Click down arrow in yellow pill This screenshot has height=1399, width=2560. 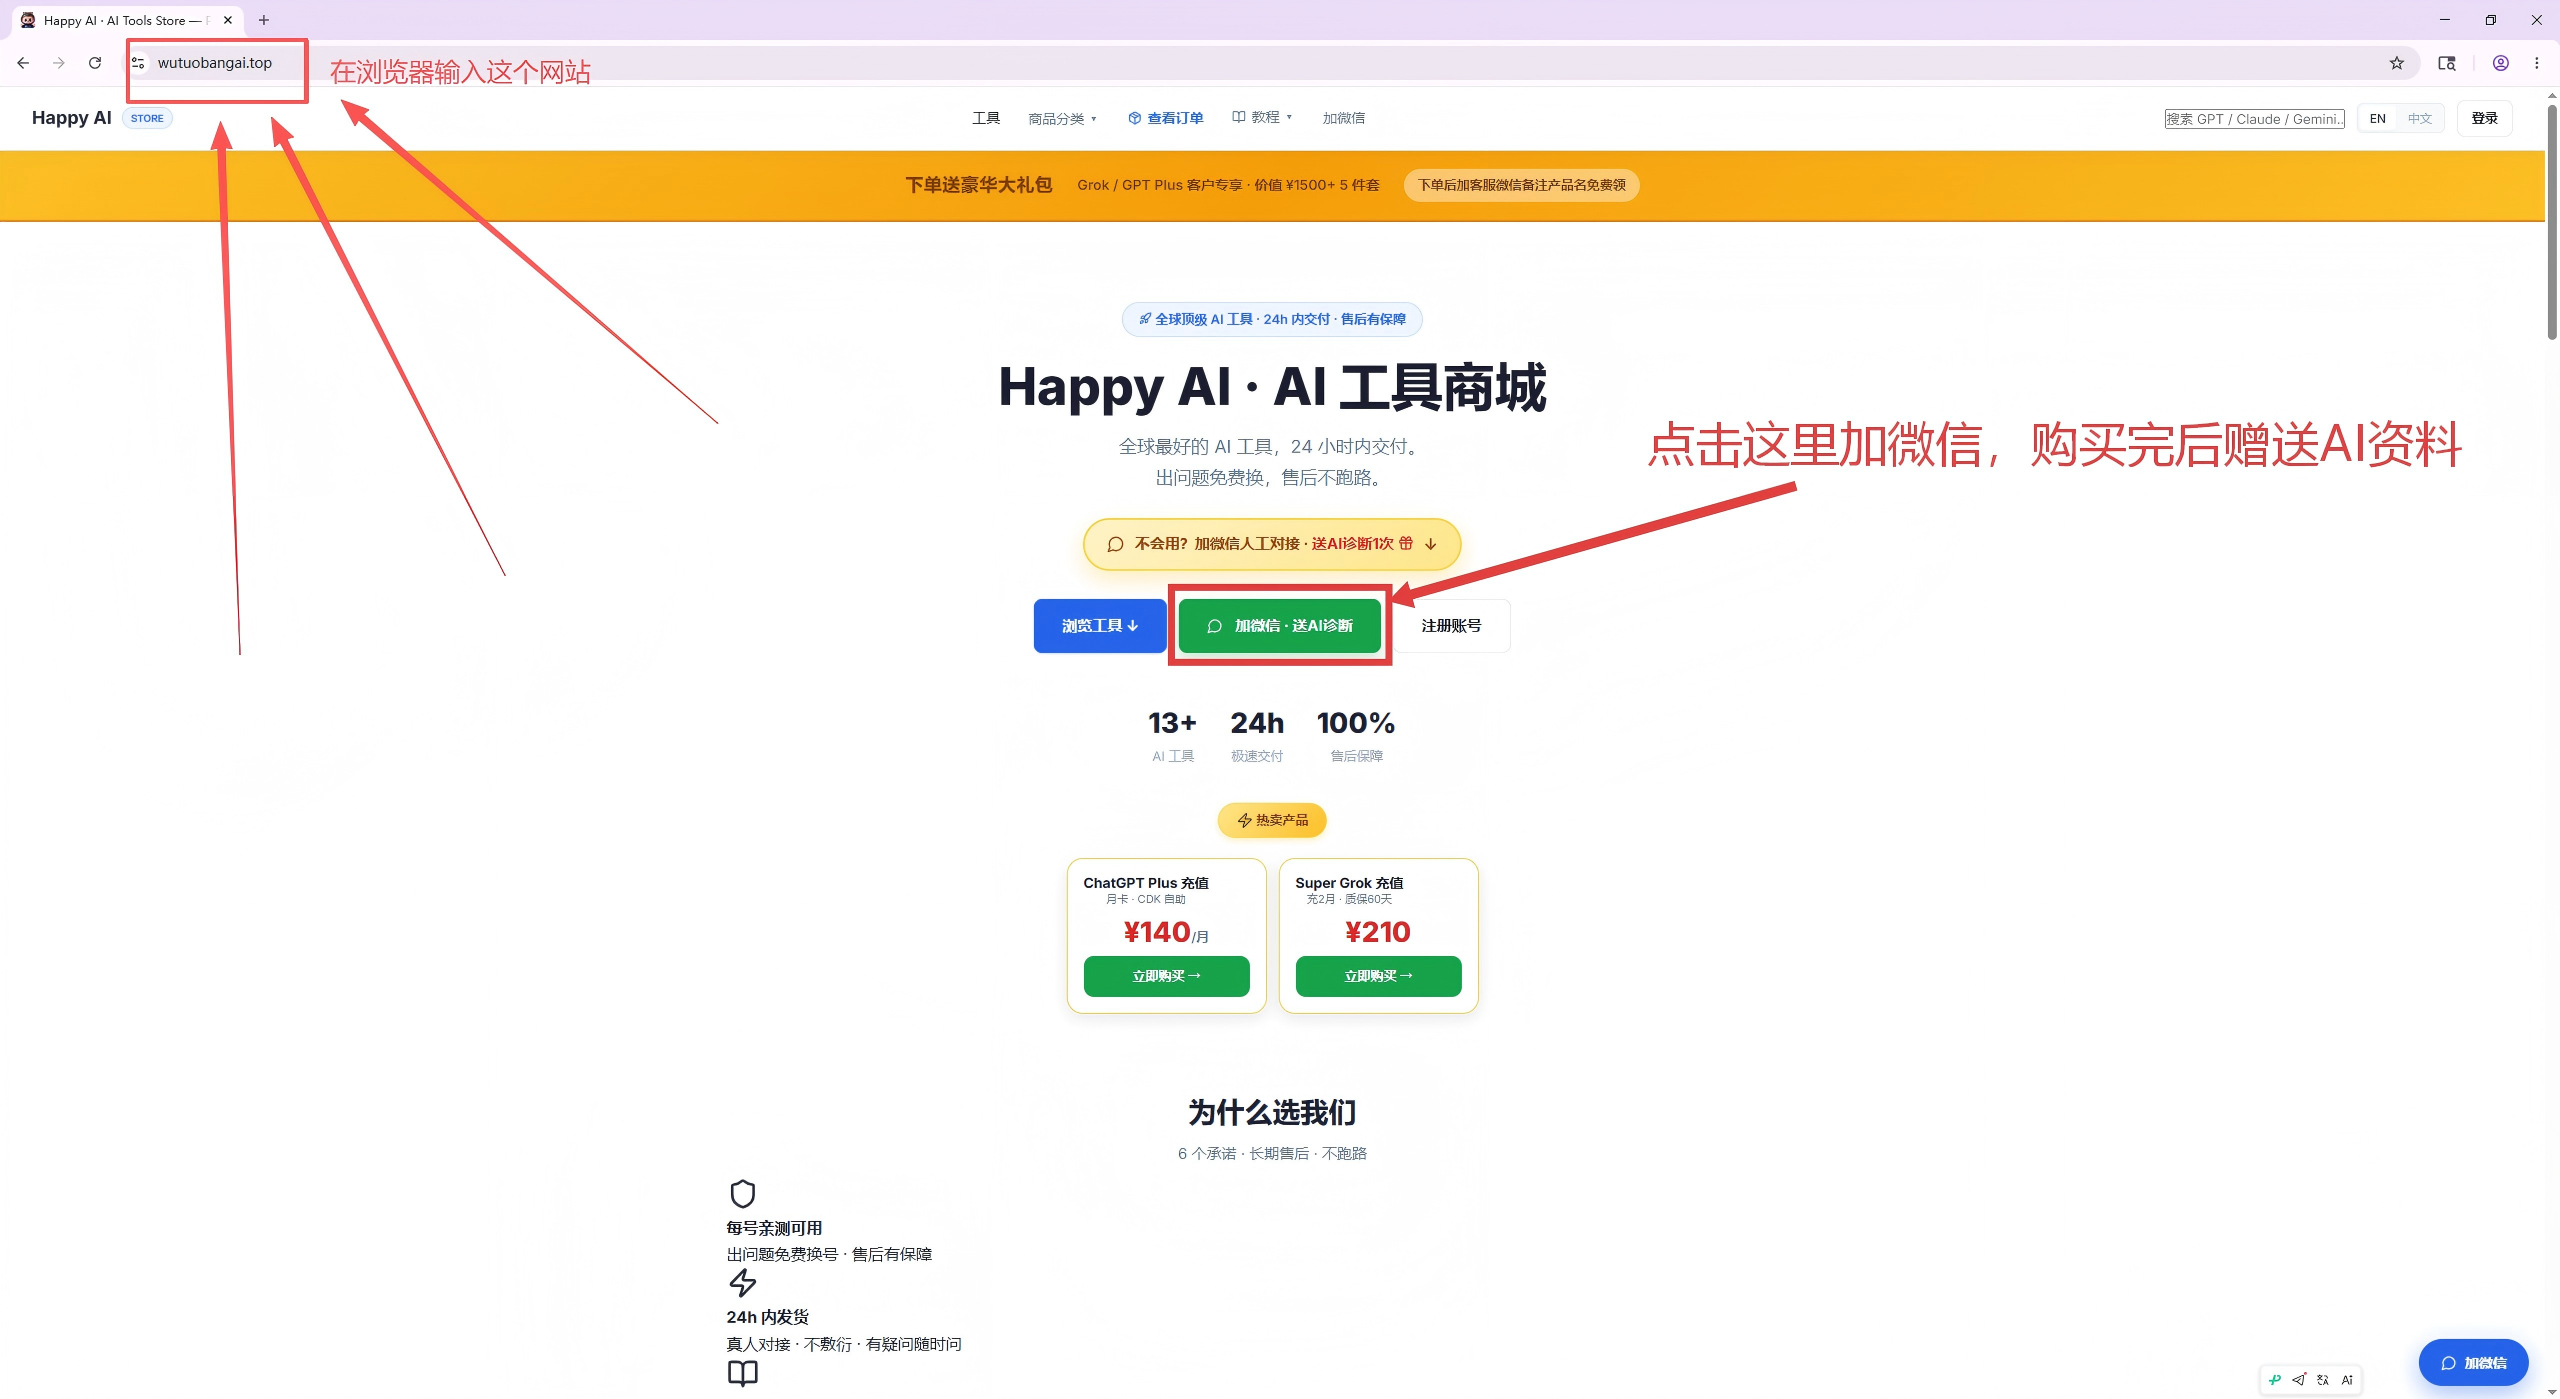(1430, 544)
